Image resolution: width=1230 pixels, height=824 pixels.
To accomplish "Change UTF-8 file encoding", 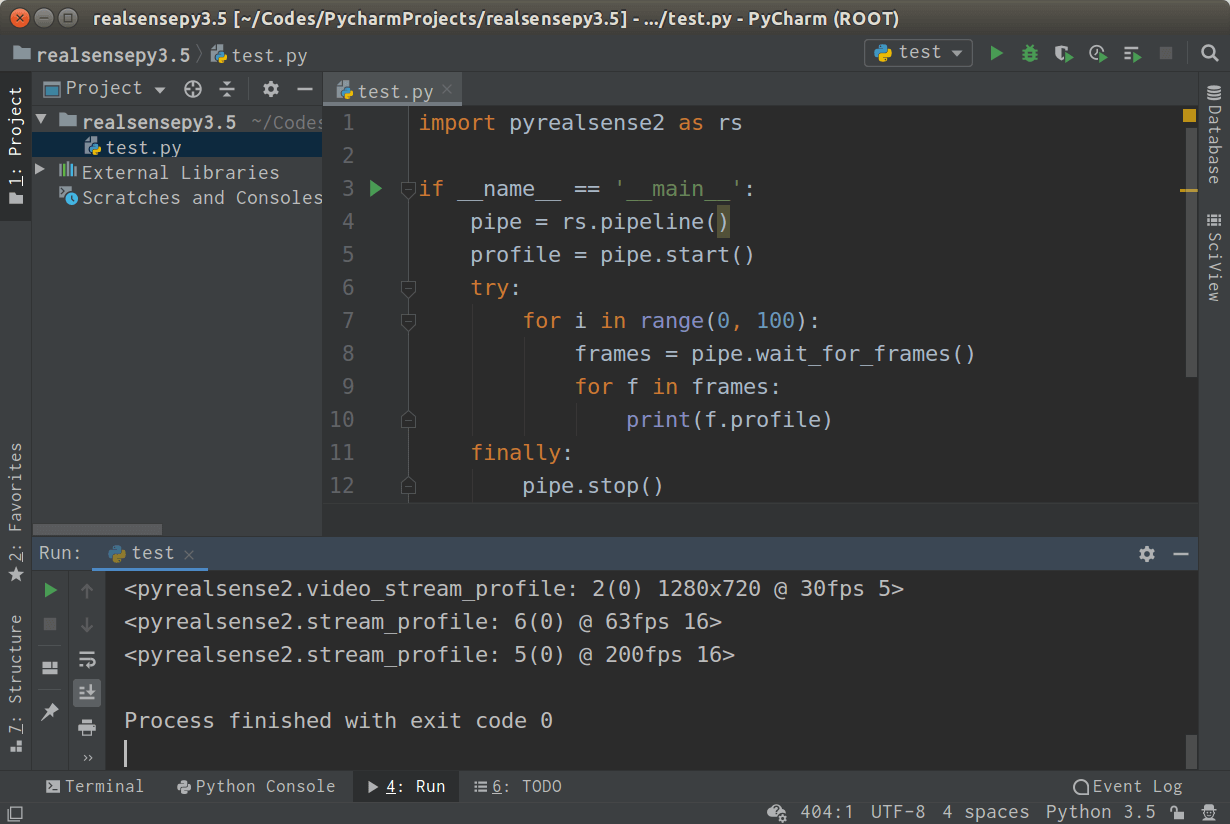I will coord(898,812).
